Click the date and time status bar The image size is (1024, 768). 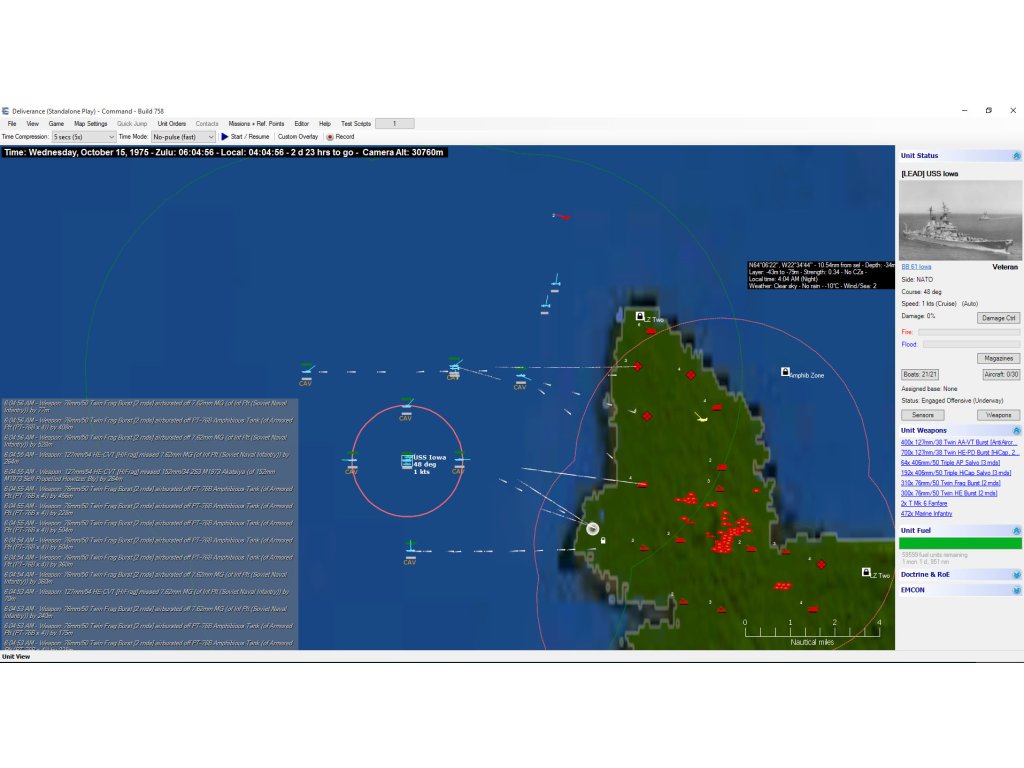click(224, 152)
